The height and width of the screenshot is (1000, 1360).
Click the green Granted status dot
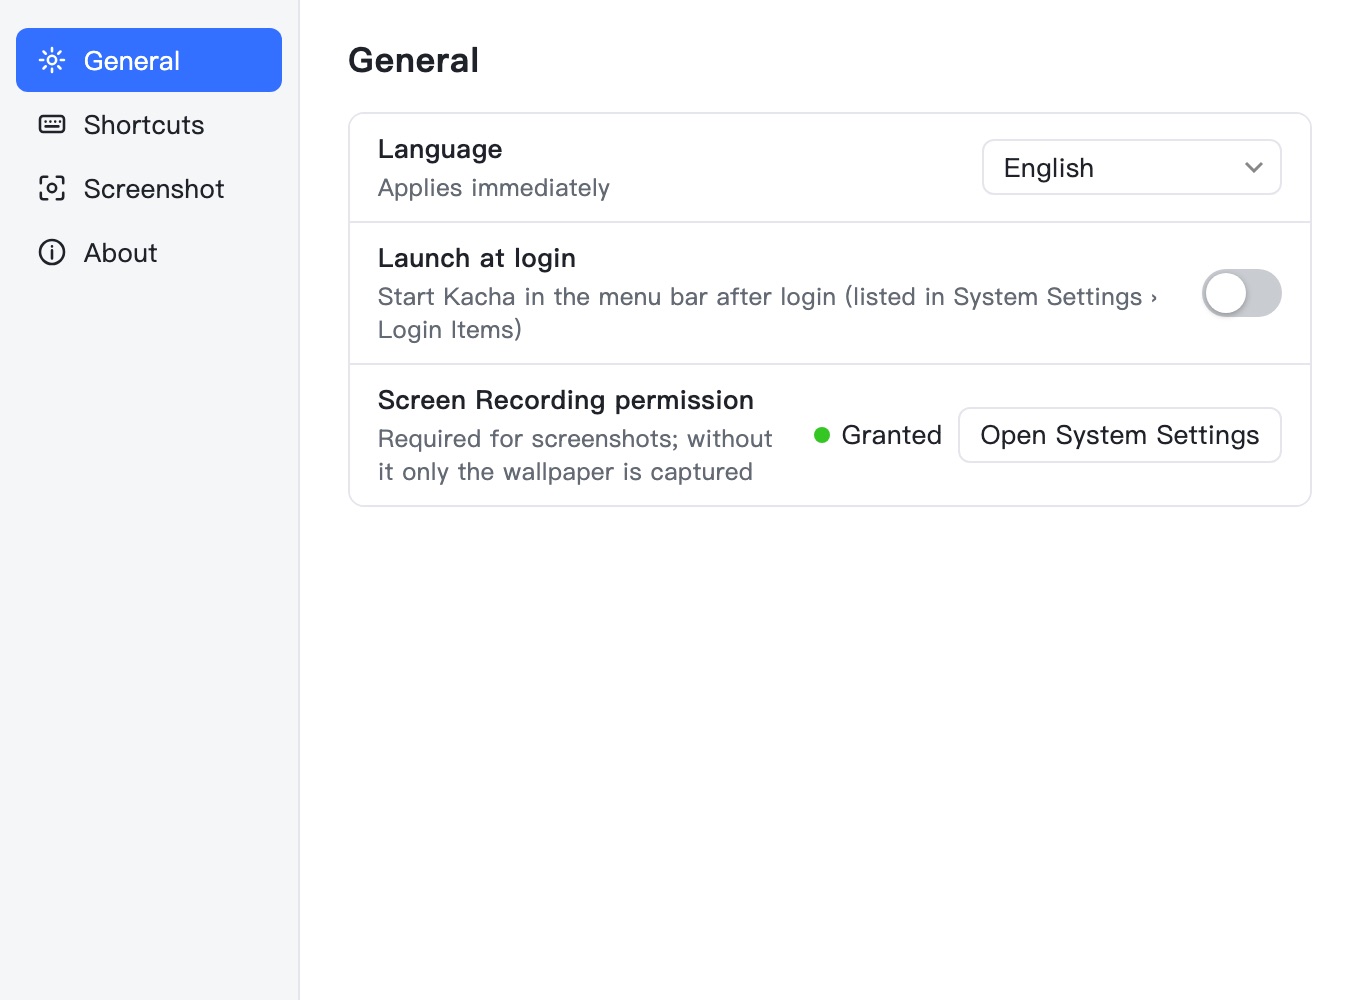tap(822, 435)
